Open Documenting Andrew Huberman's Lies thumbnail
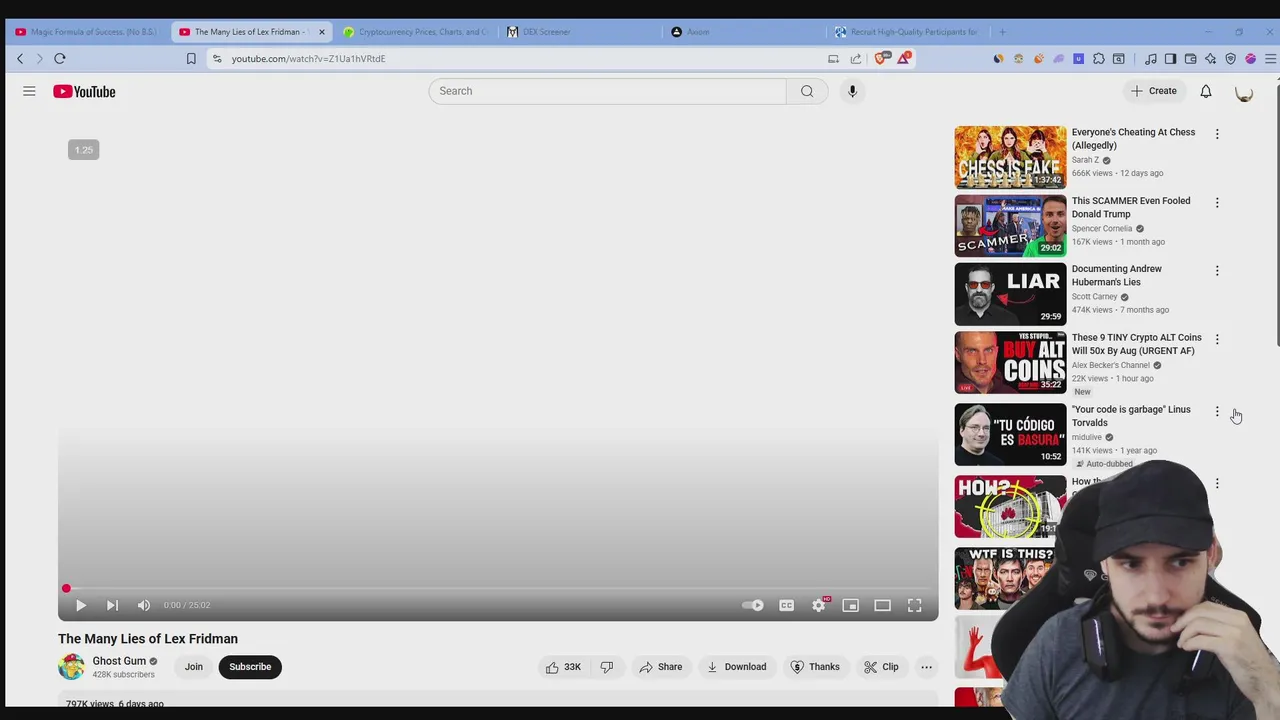 coord(1010,294)
